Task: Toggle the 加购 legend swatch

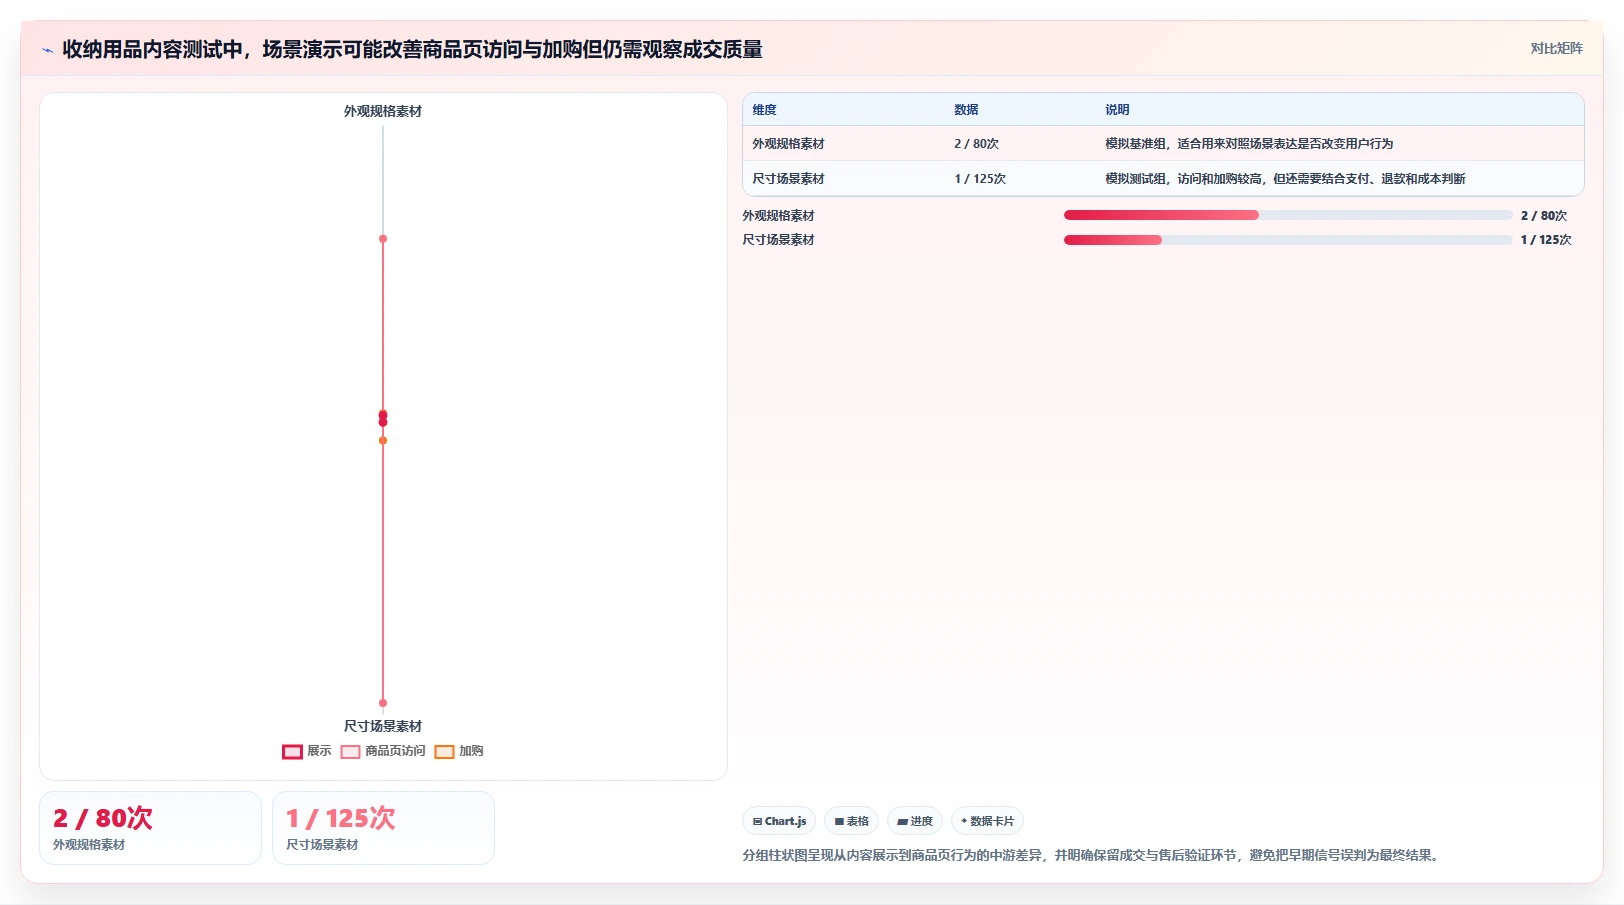Action: coord(444,752)
